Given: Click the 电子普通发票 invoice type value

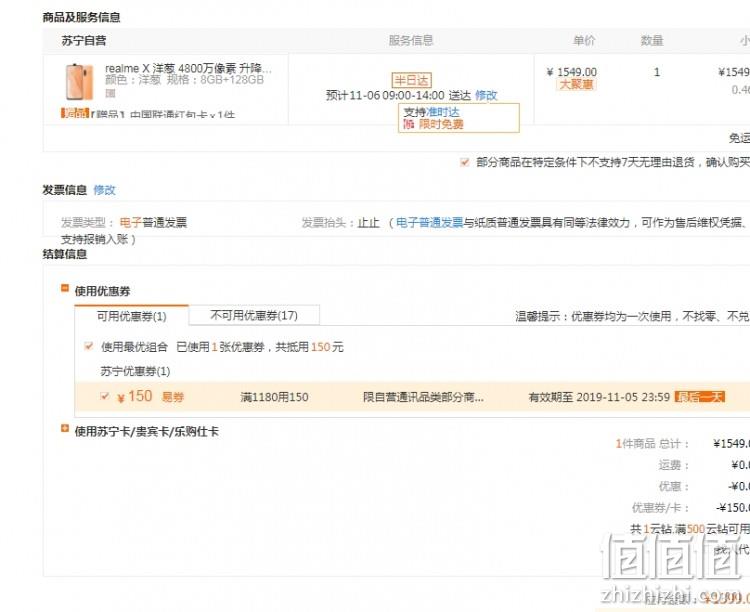Looking at the screenshot, I should (x=153, y=223).
